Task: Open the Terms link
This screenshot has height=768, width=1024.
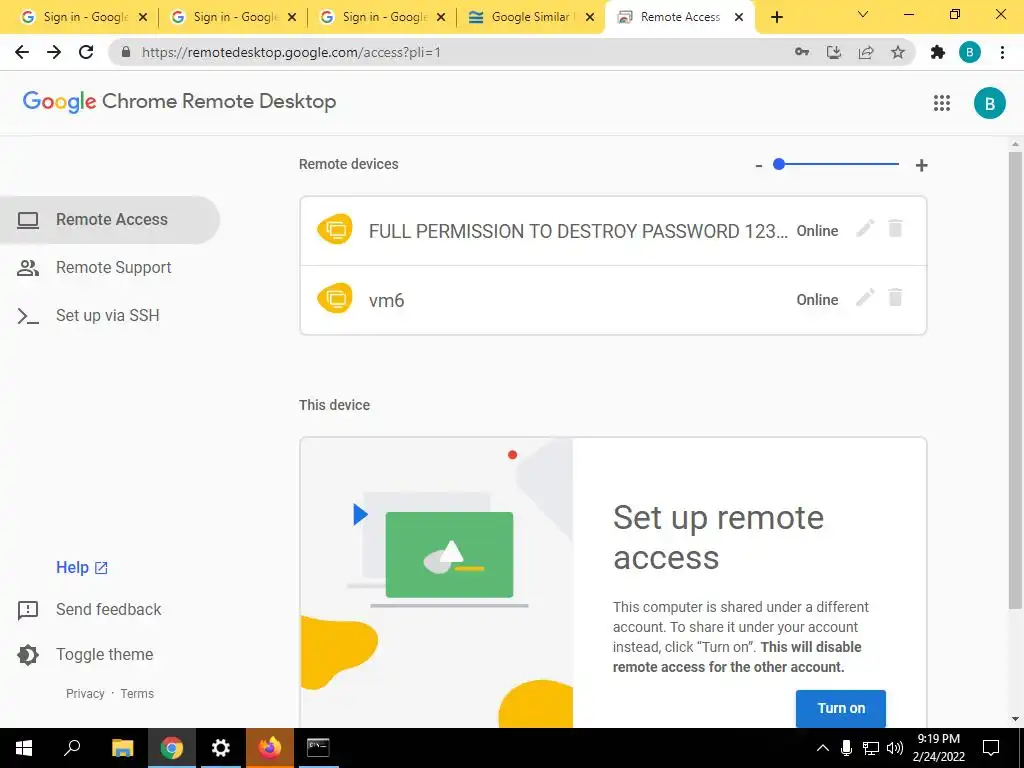Action: [137, 694]
